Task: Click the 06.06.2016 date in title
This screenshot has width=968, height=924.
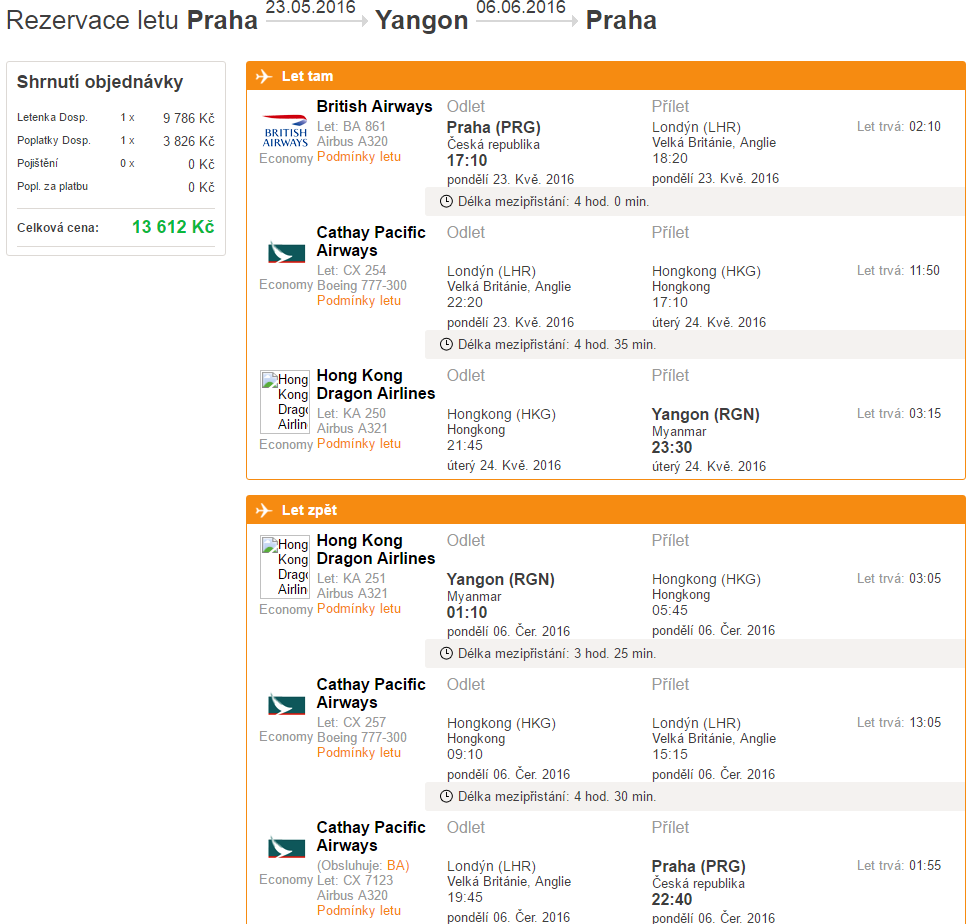Action: click(521, 7)
